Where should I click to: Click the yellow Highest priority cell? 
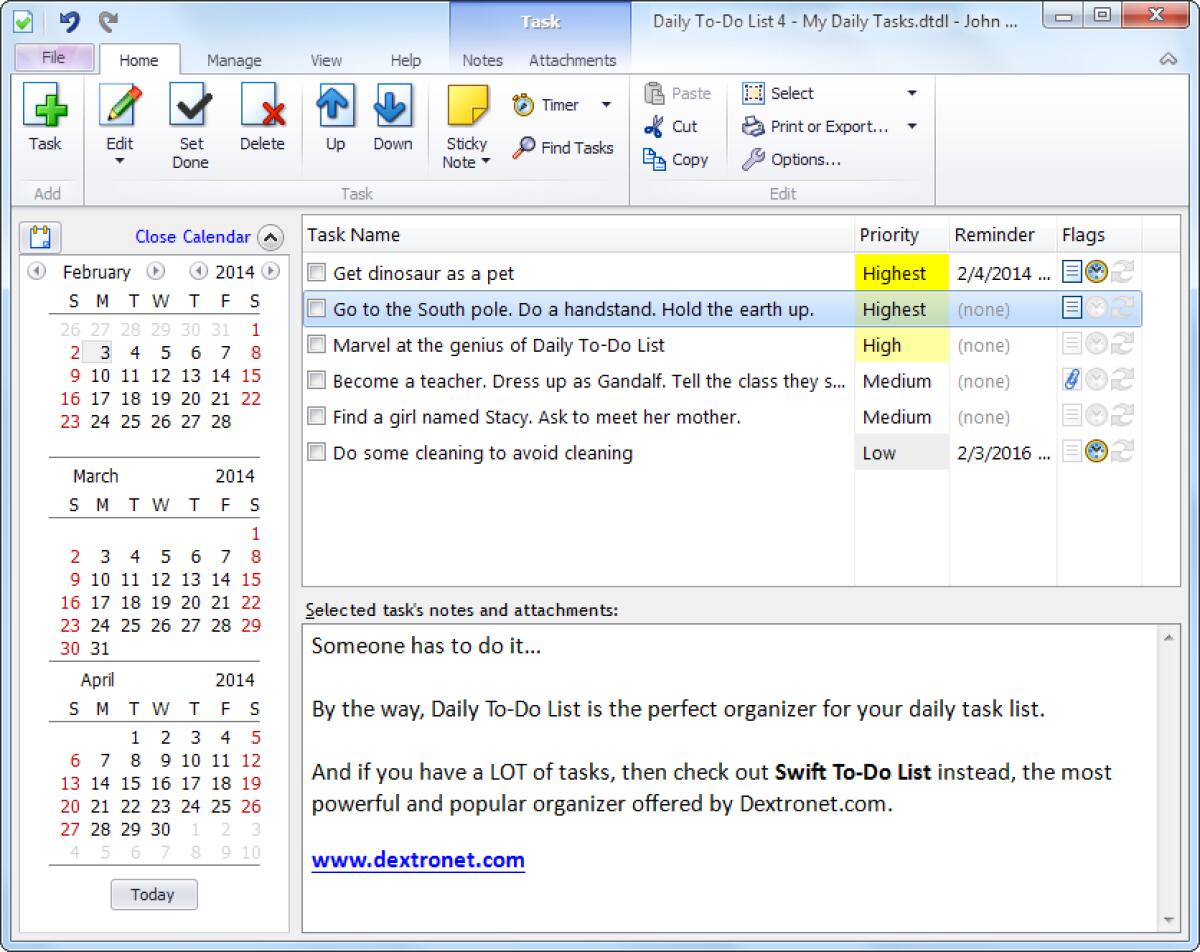pos(898,272)
